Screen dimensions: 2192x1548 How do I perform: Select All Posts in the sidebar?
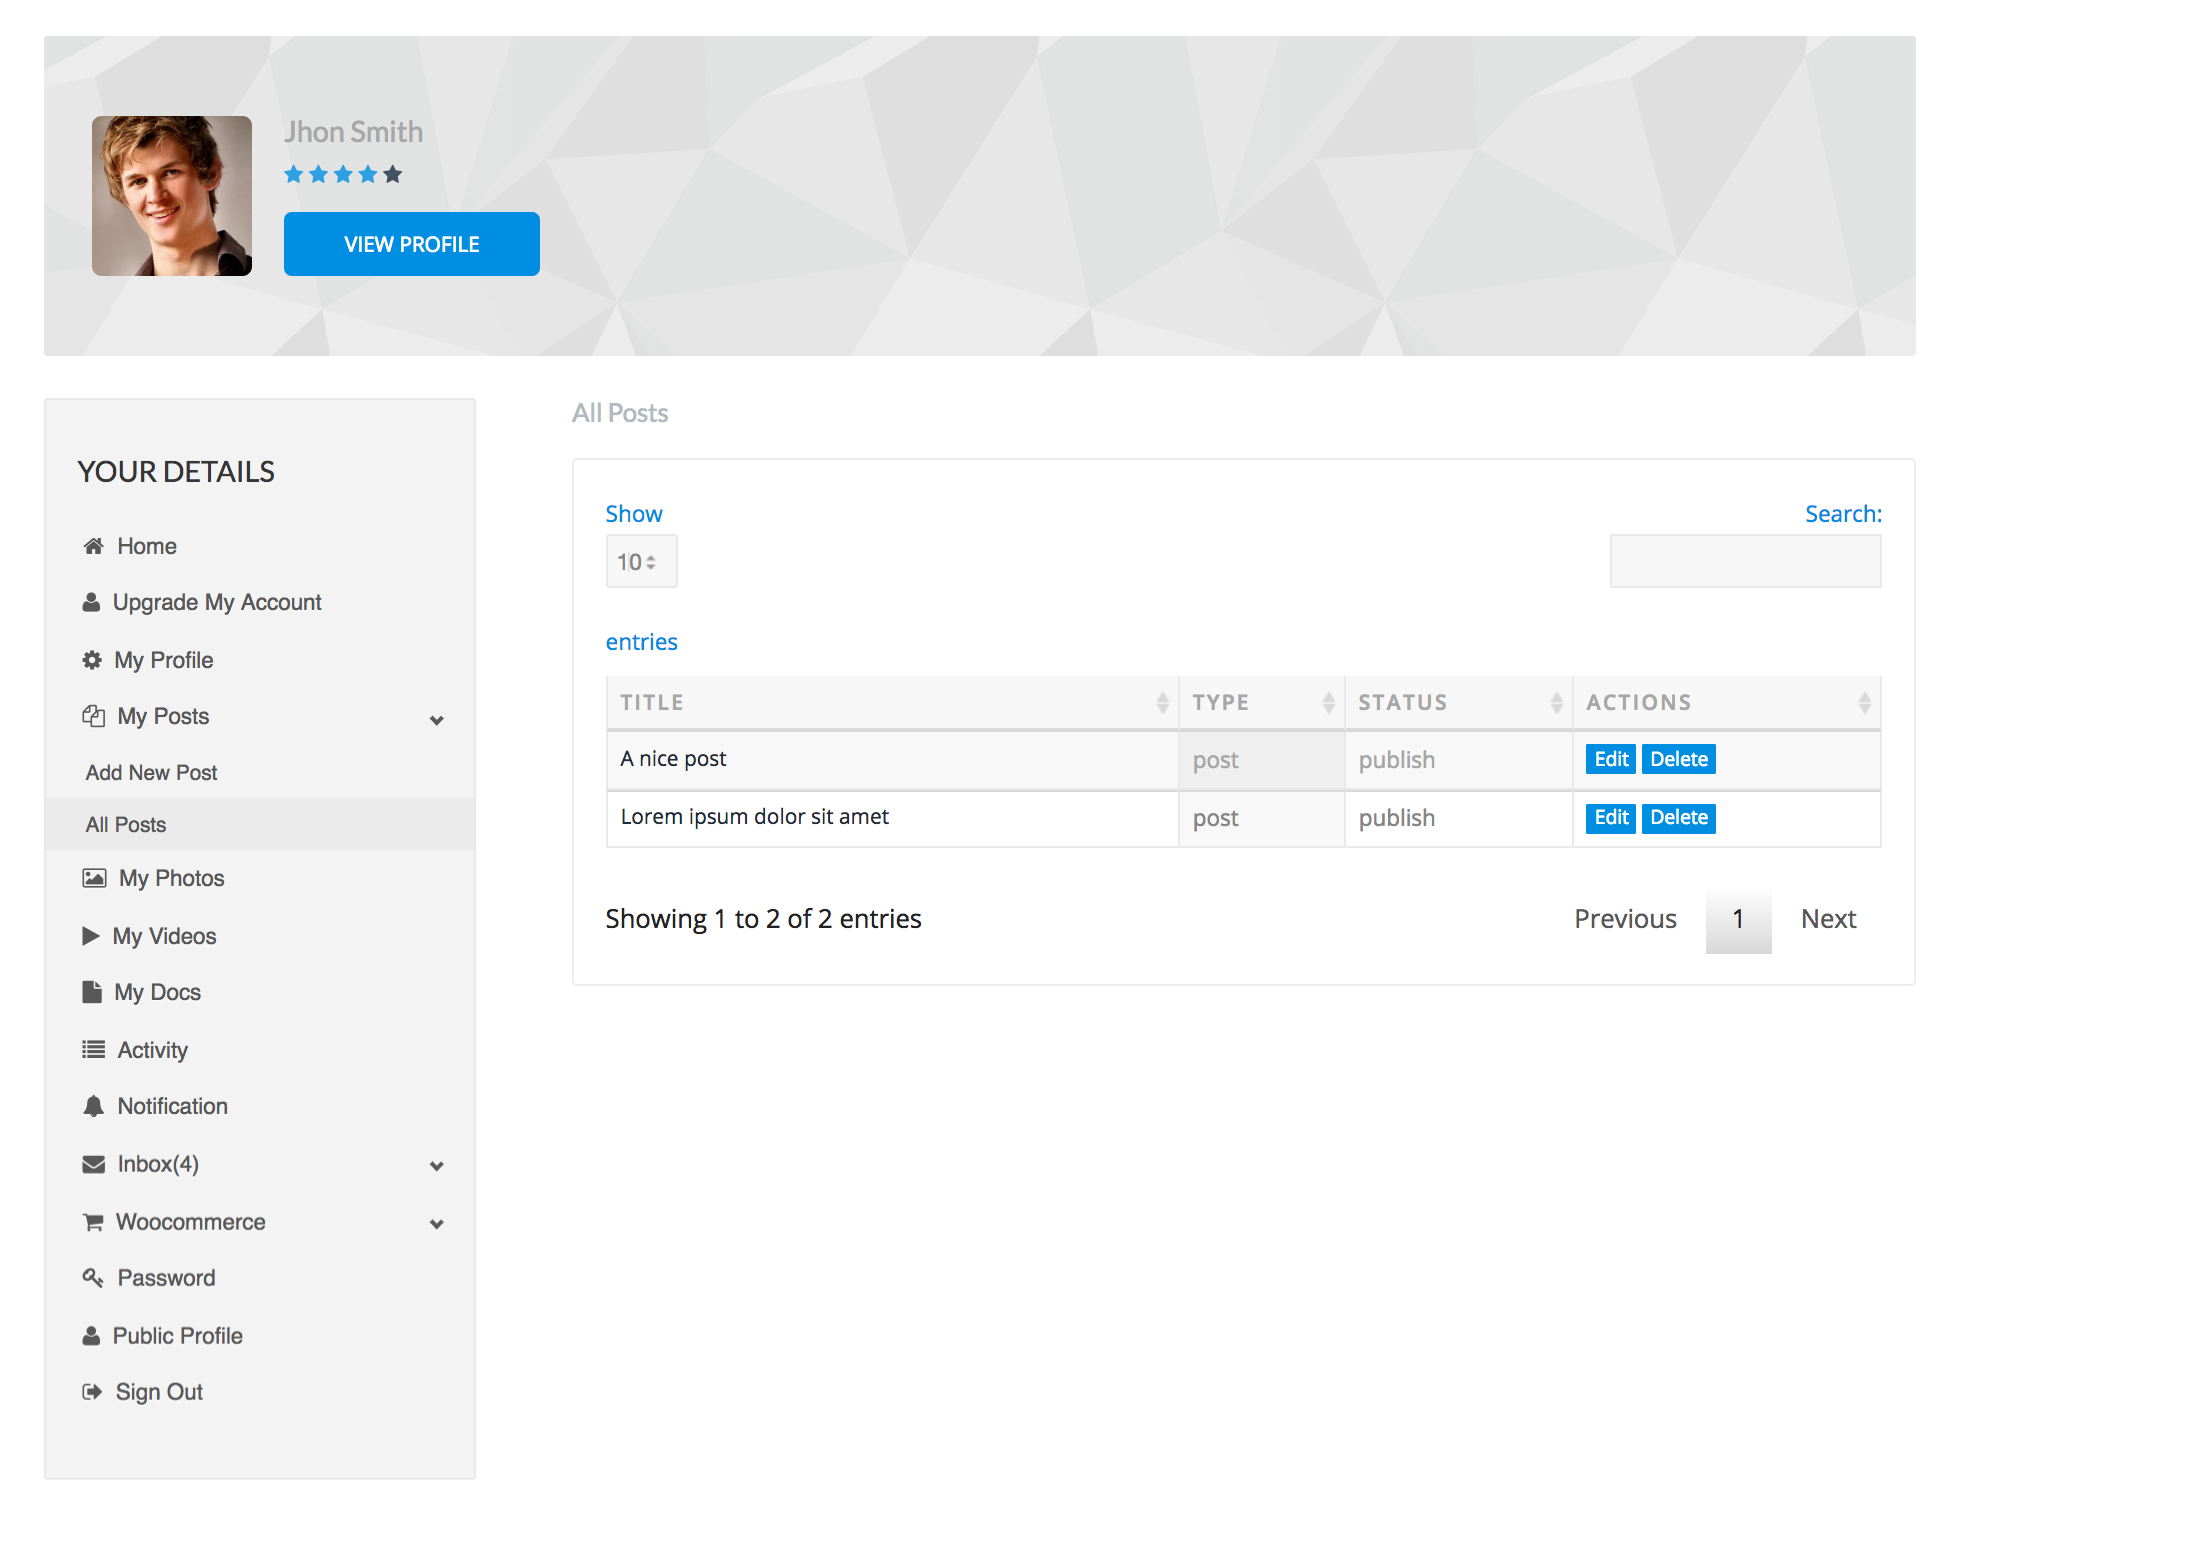click(124, 823)
